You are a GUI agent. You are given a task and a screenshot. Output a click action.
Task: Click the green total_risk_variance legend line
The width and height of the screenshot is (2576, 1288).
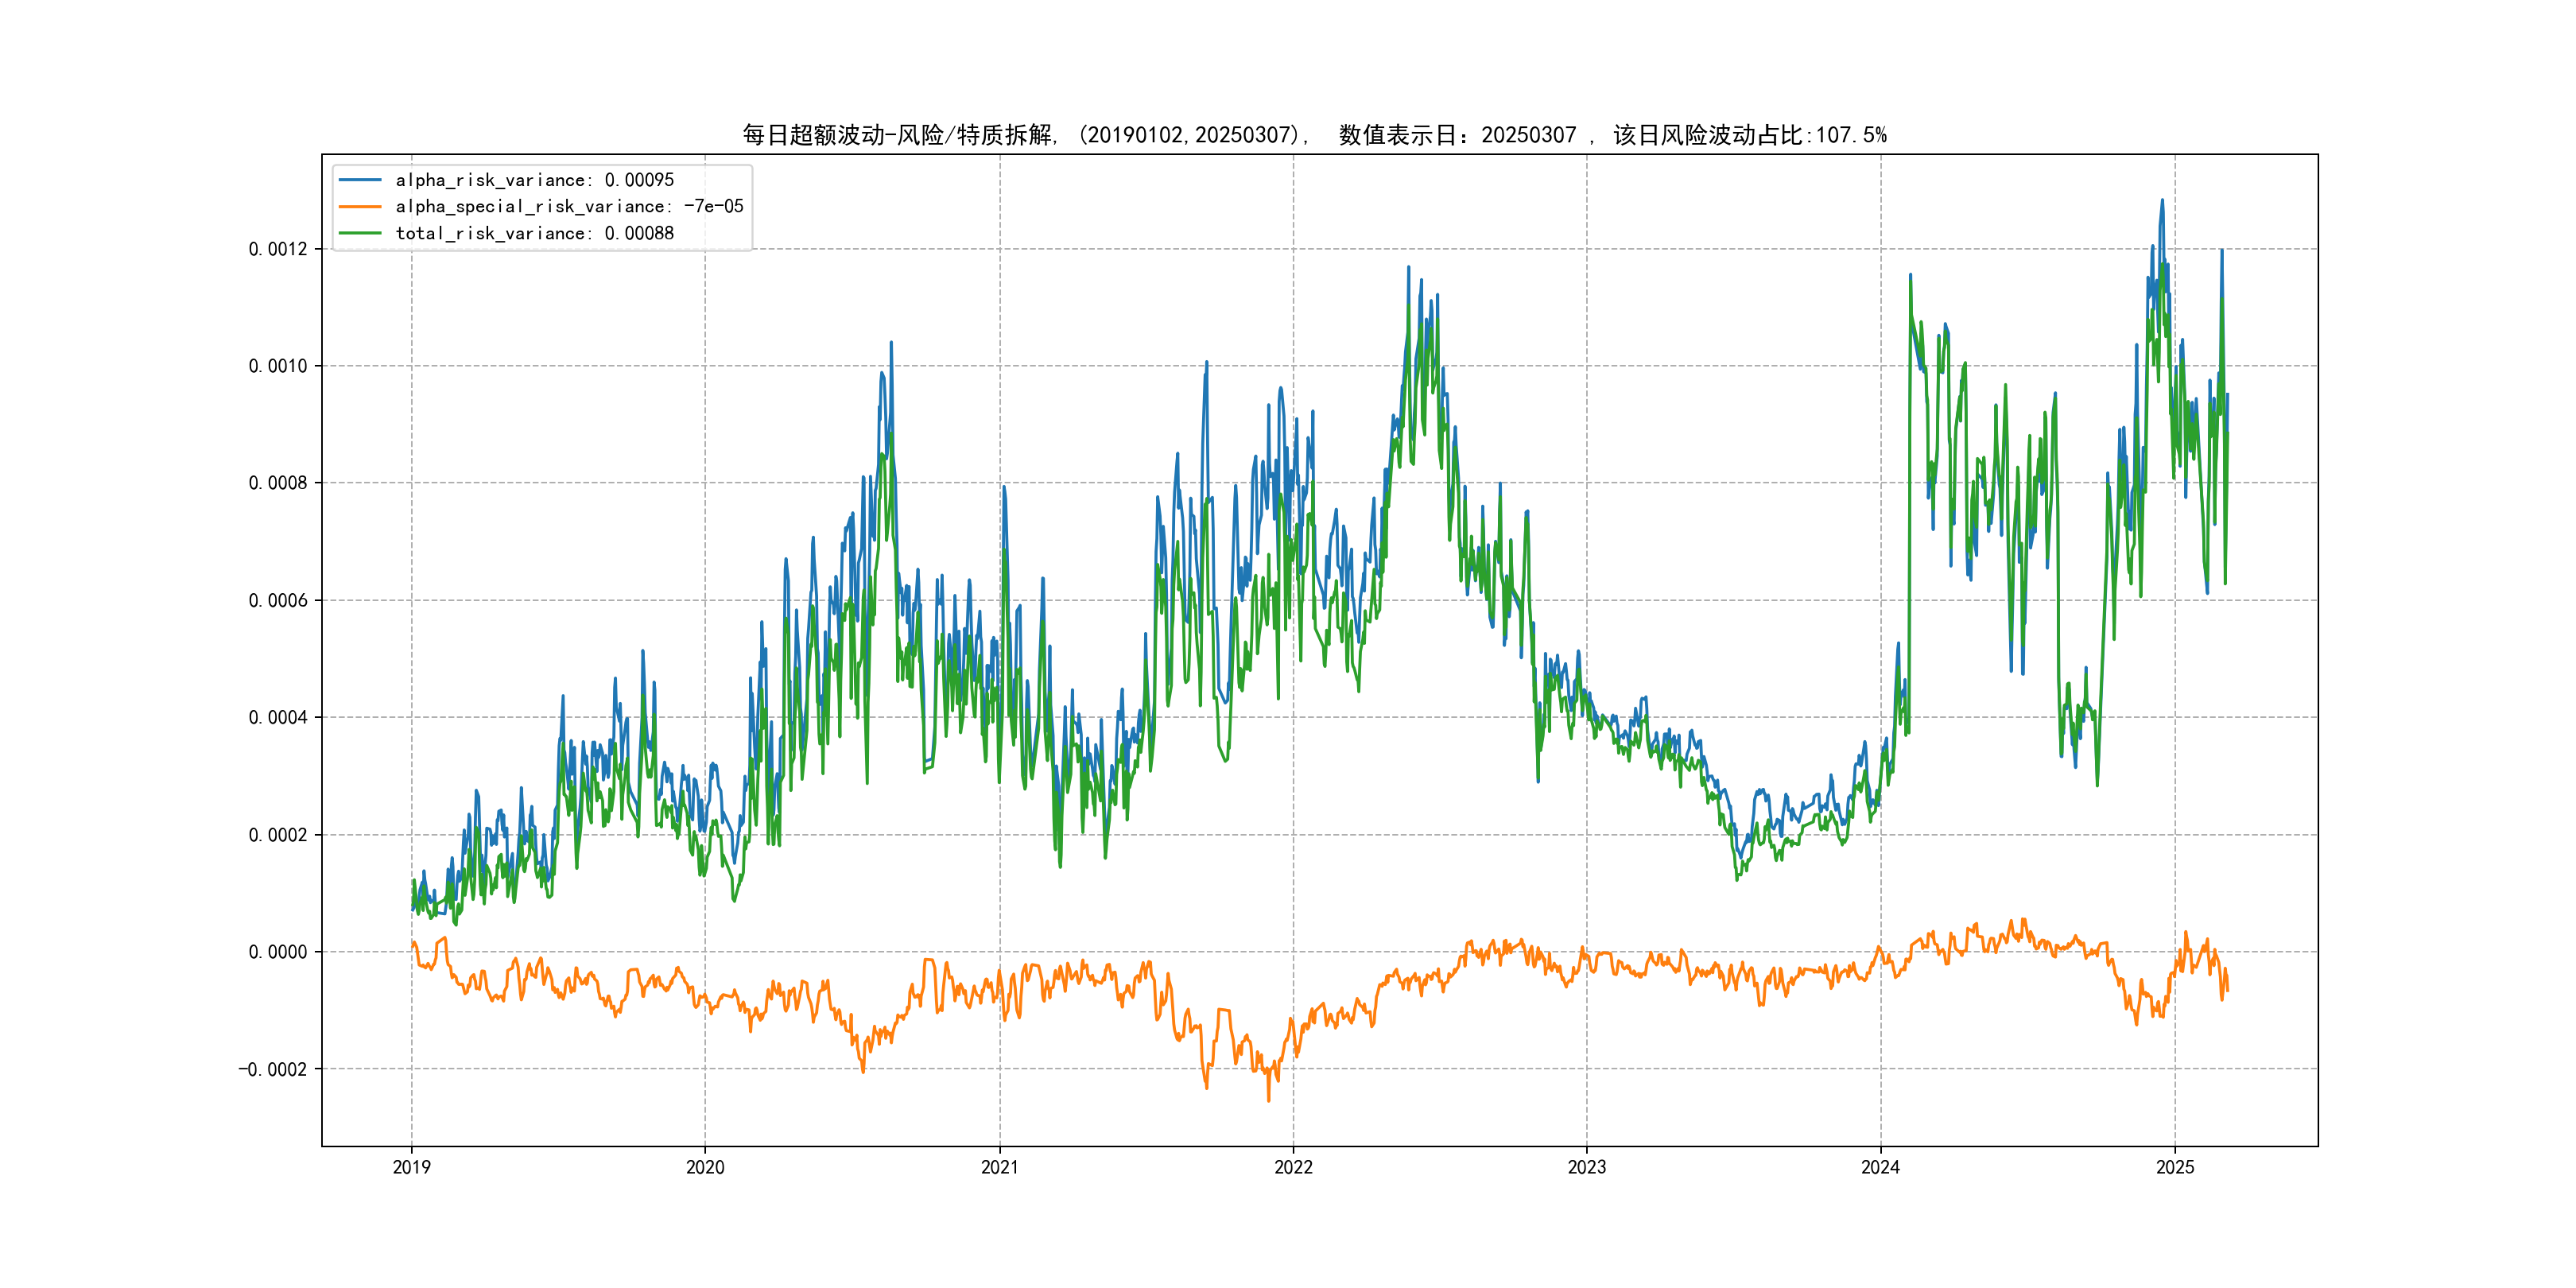click(360, 233)
